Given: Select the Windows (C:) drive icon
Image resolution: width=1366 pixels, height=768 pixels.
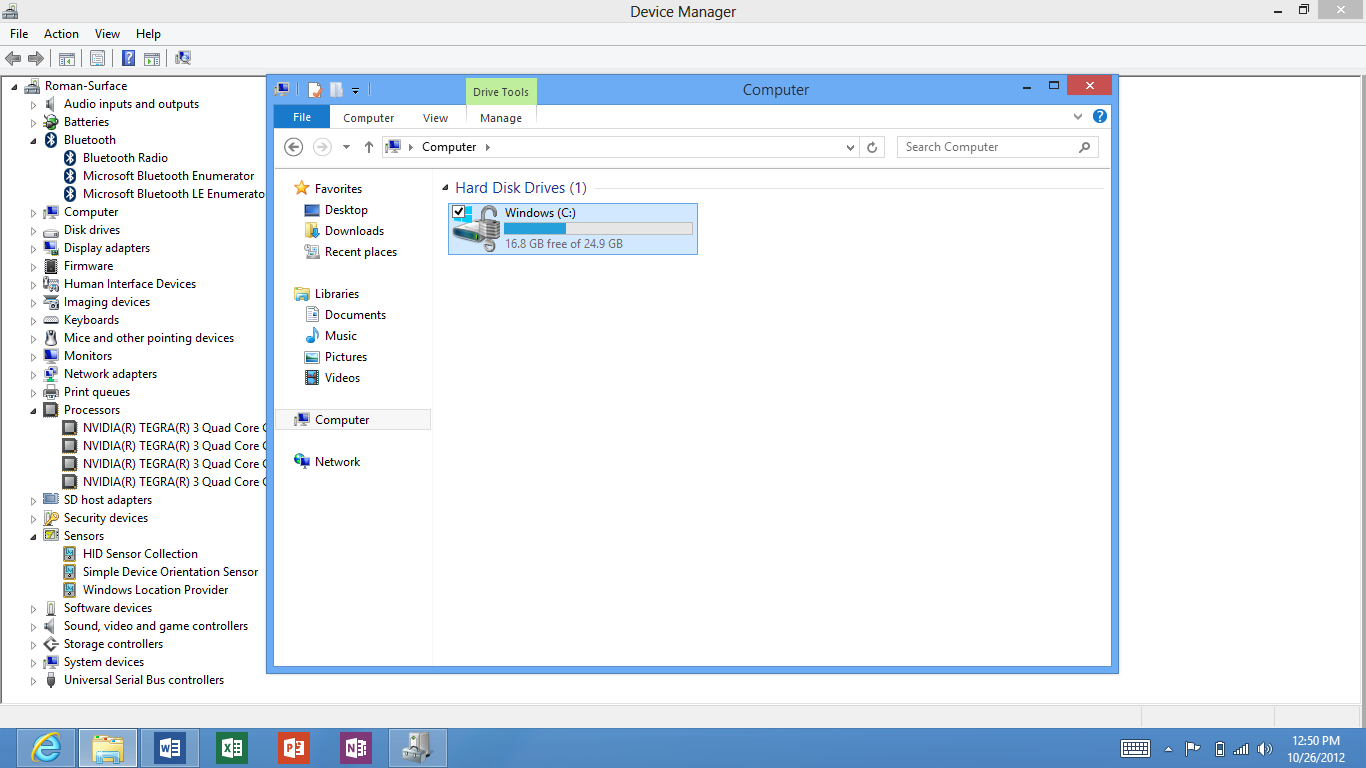Looking at the screenshot, I should click(475, 229).
